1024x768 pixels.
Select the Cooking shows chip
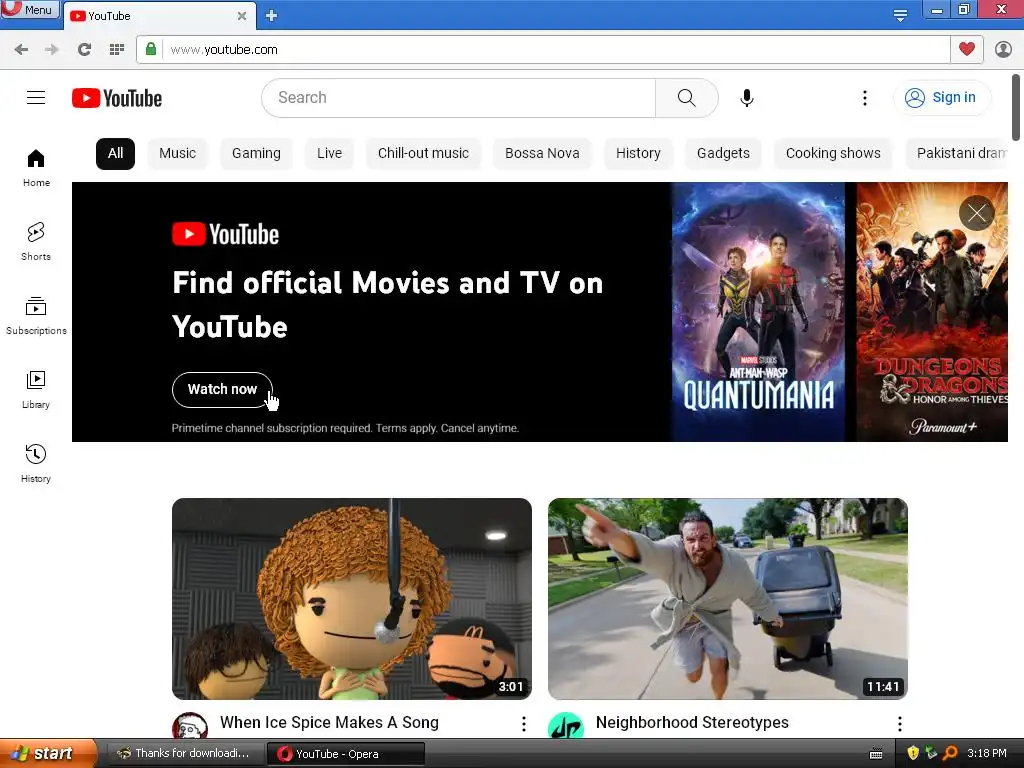(833, 153)
